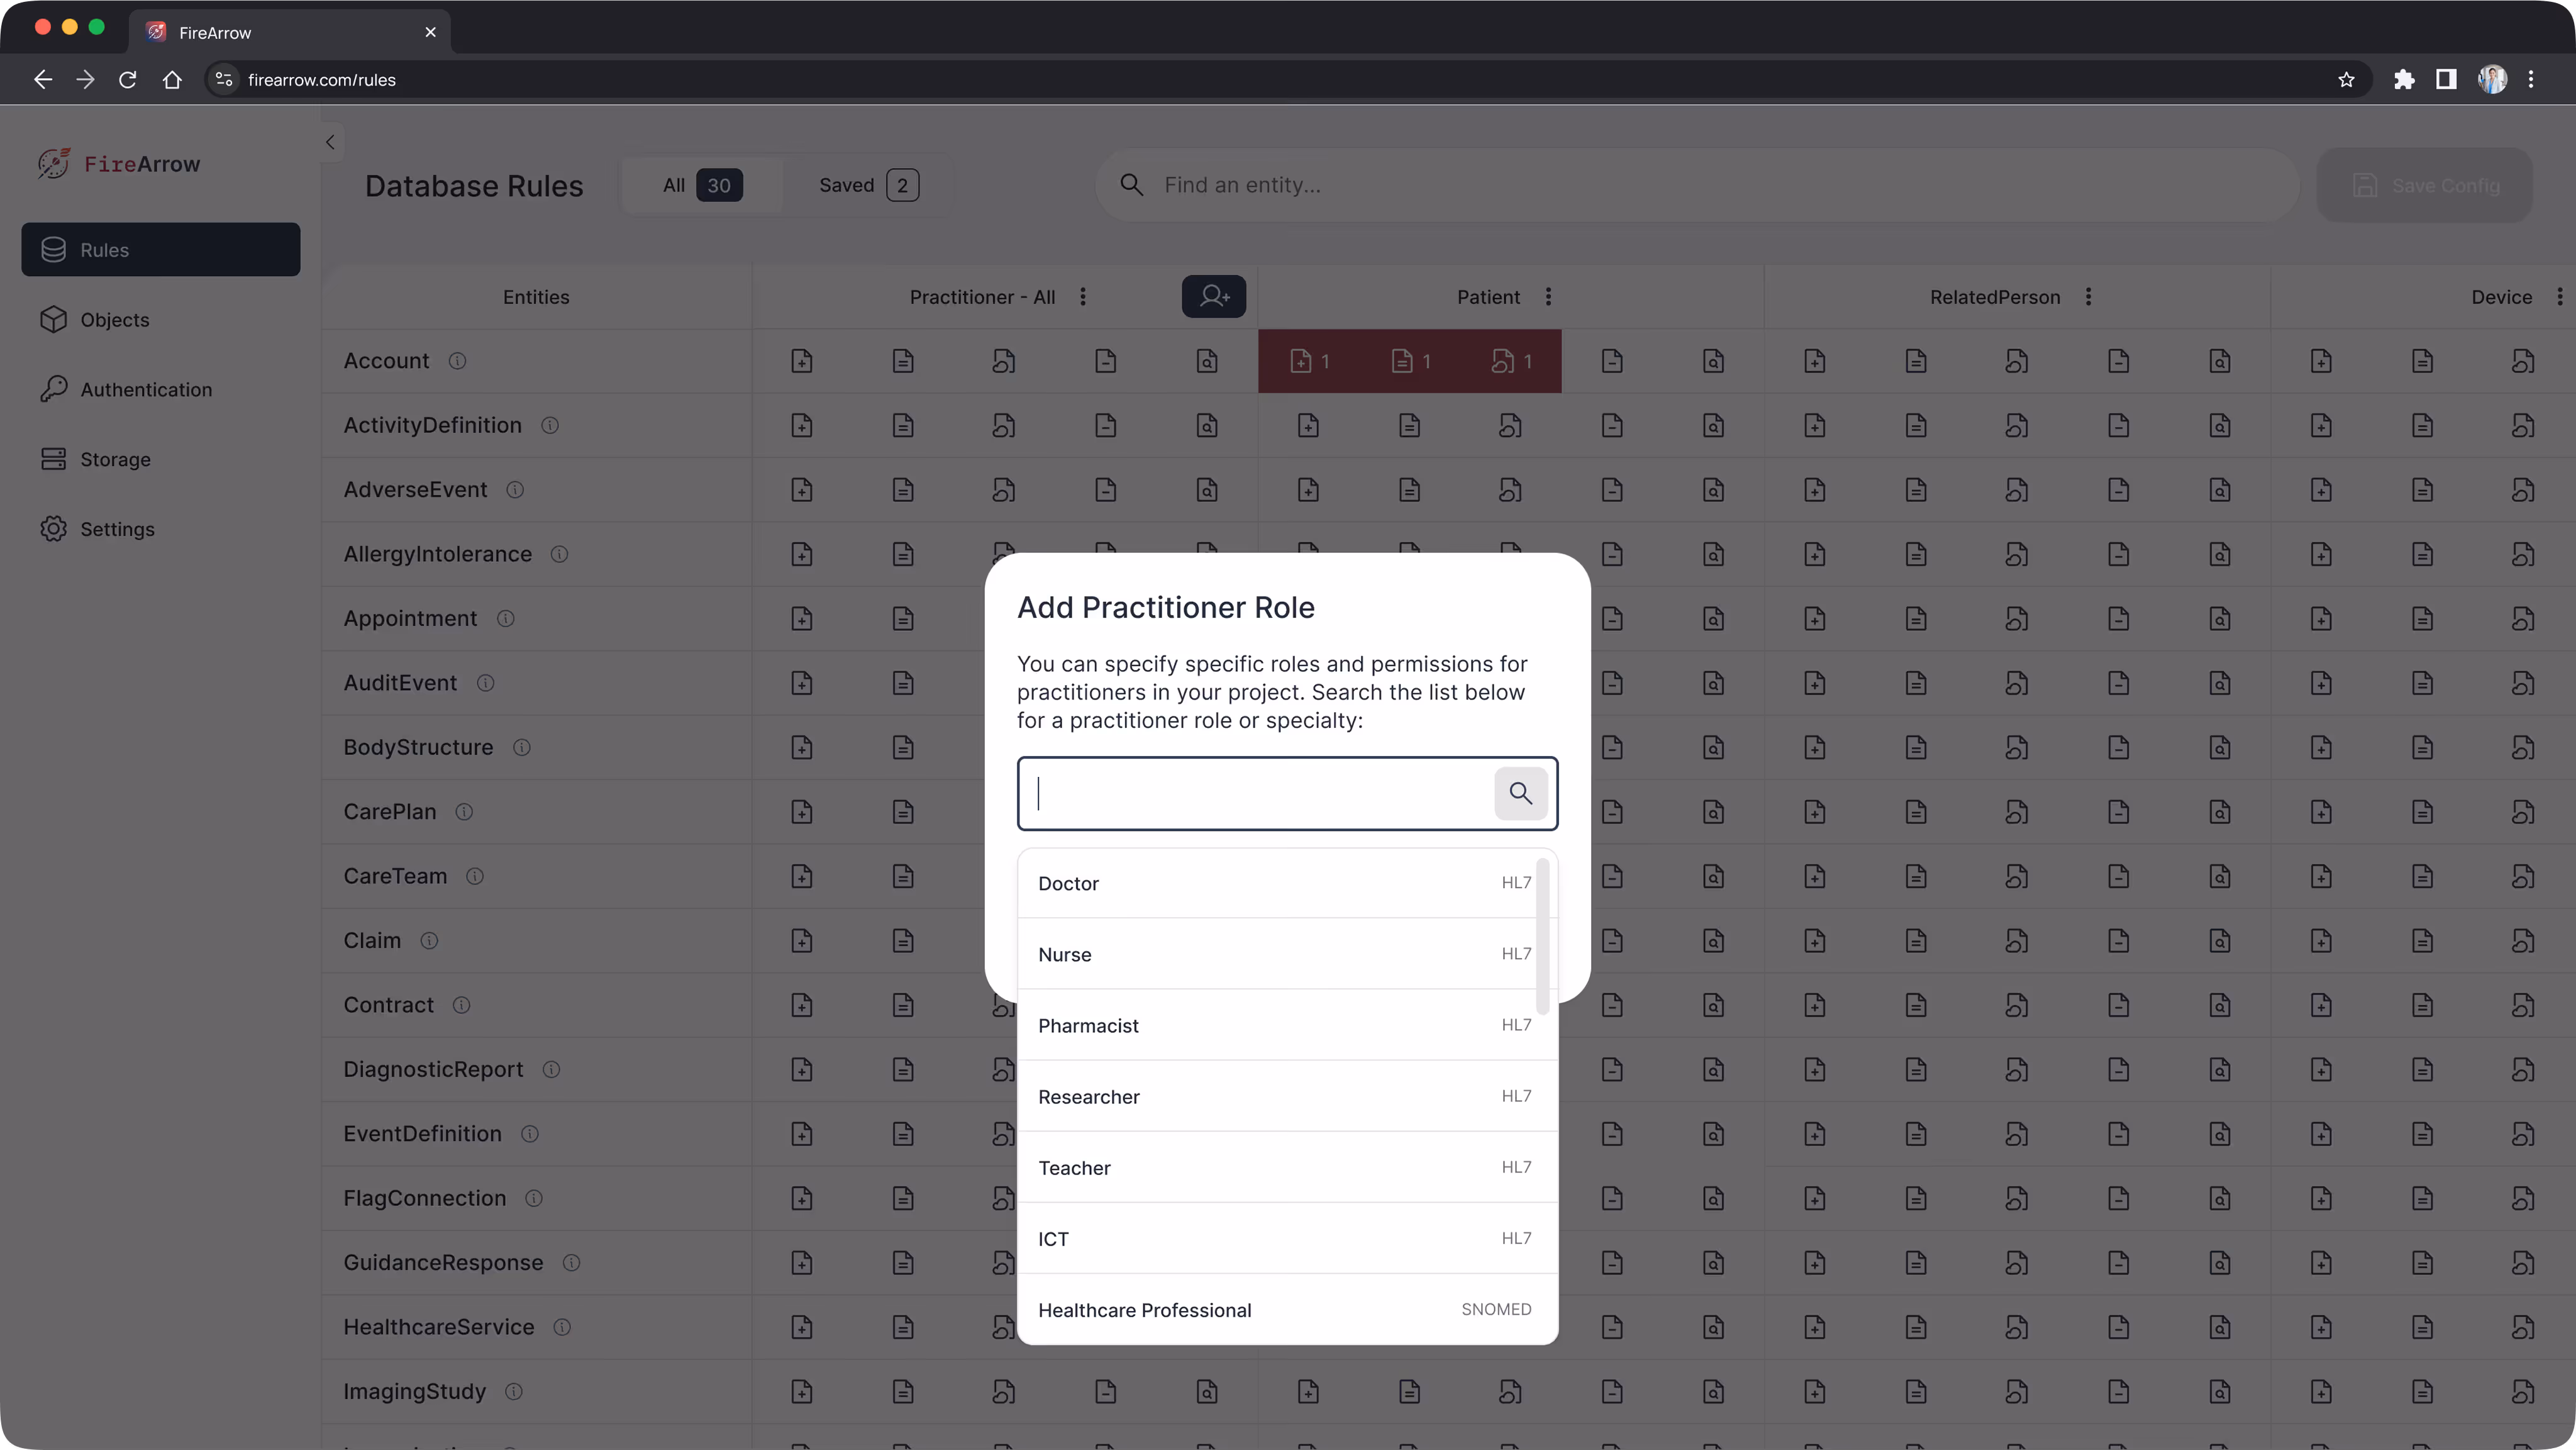Bookmark this page with the star

tap(2347, 80)
